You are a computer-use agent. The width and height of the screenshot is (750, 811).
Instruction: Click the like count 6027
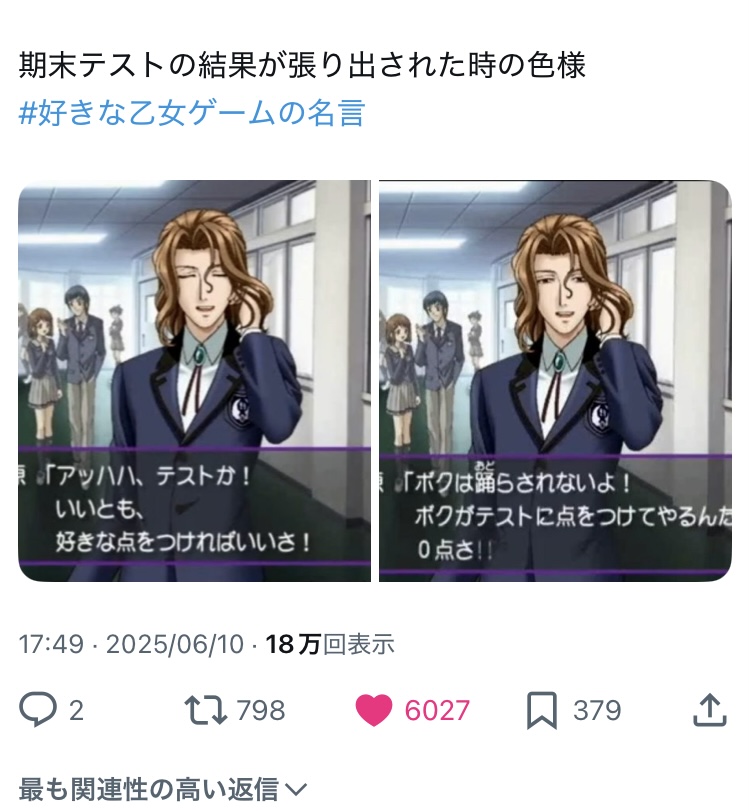(x=437, y=710)
